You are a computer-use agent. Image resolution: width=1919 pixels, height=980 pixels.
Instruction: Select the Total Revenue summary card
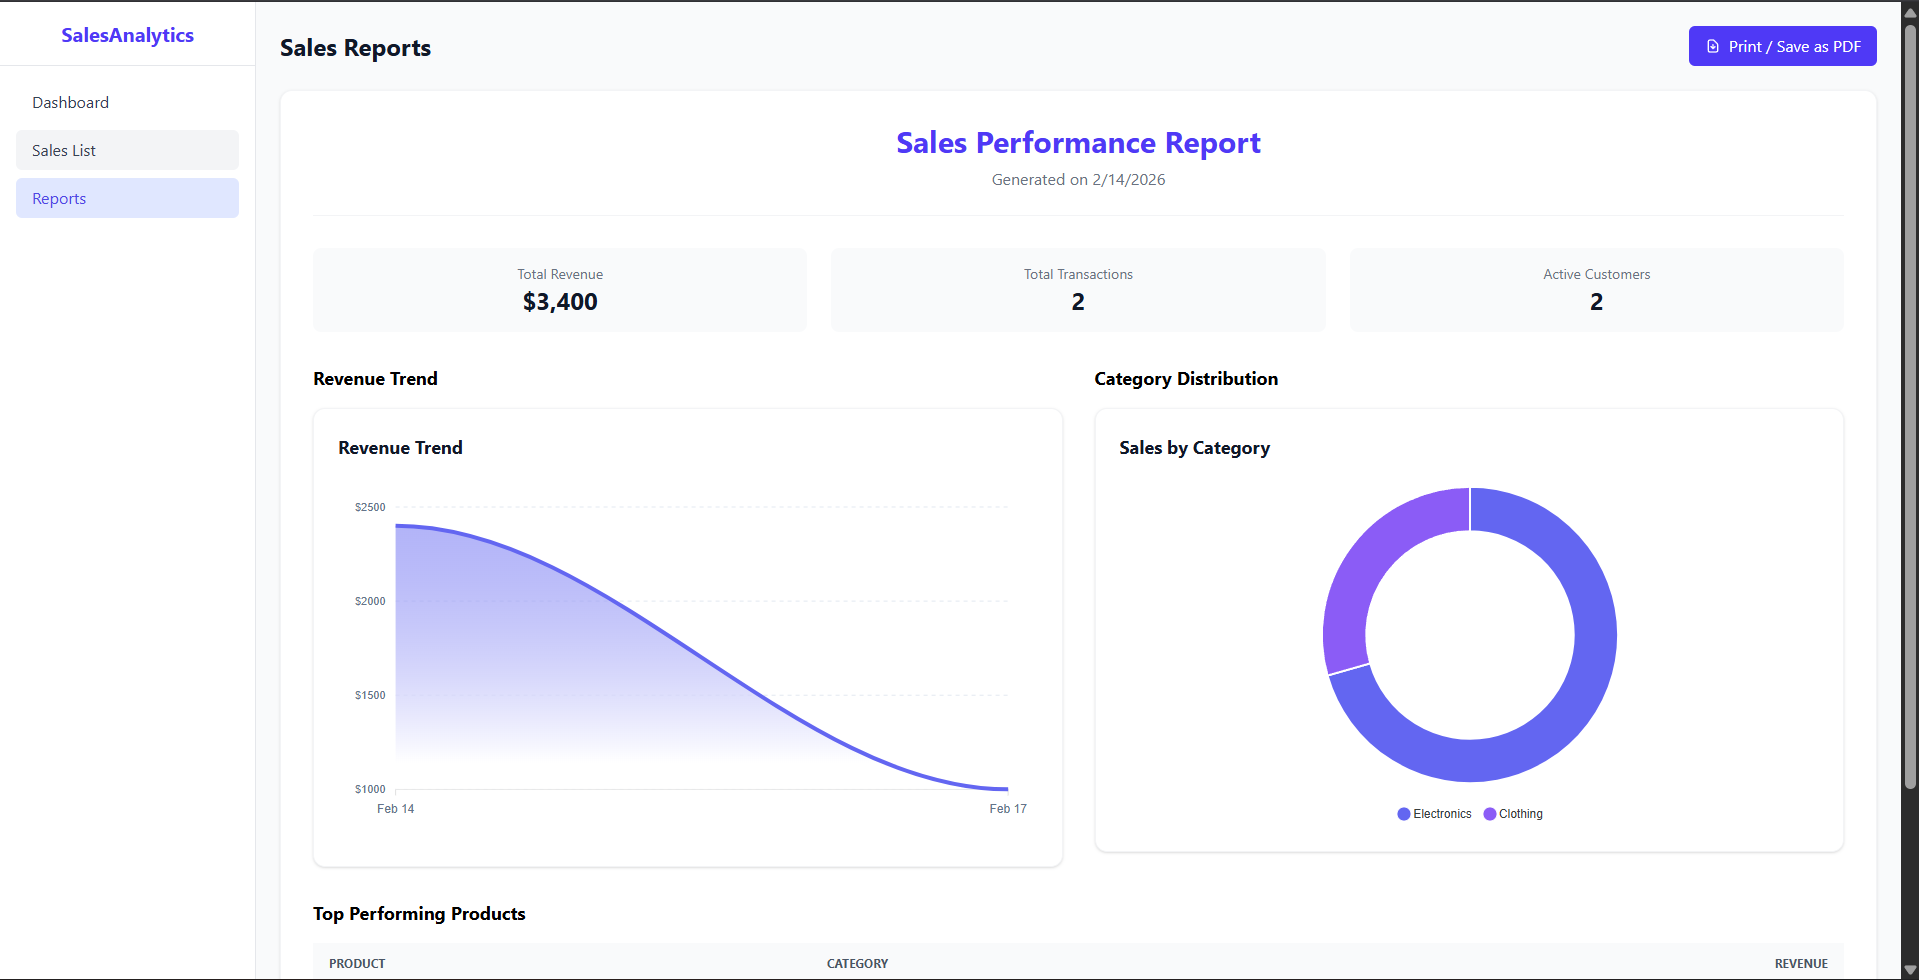[x=559, y=290]
